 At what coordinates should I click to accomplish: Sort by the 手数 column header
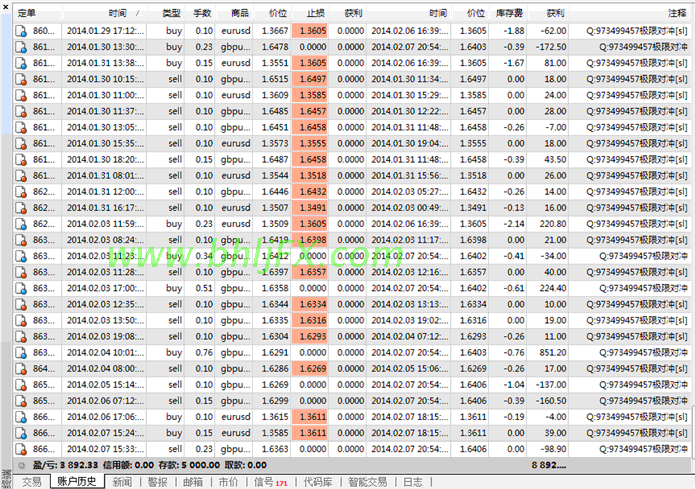[x=200, y=13]
